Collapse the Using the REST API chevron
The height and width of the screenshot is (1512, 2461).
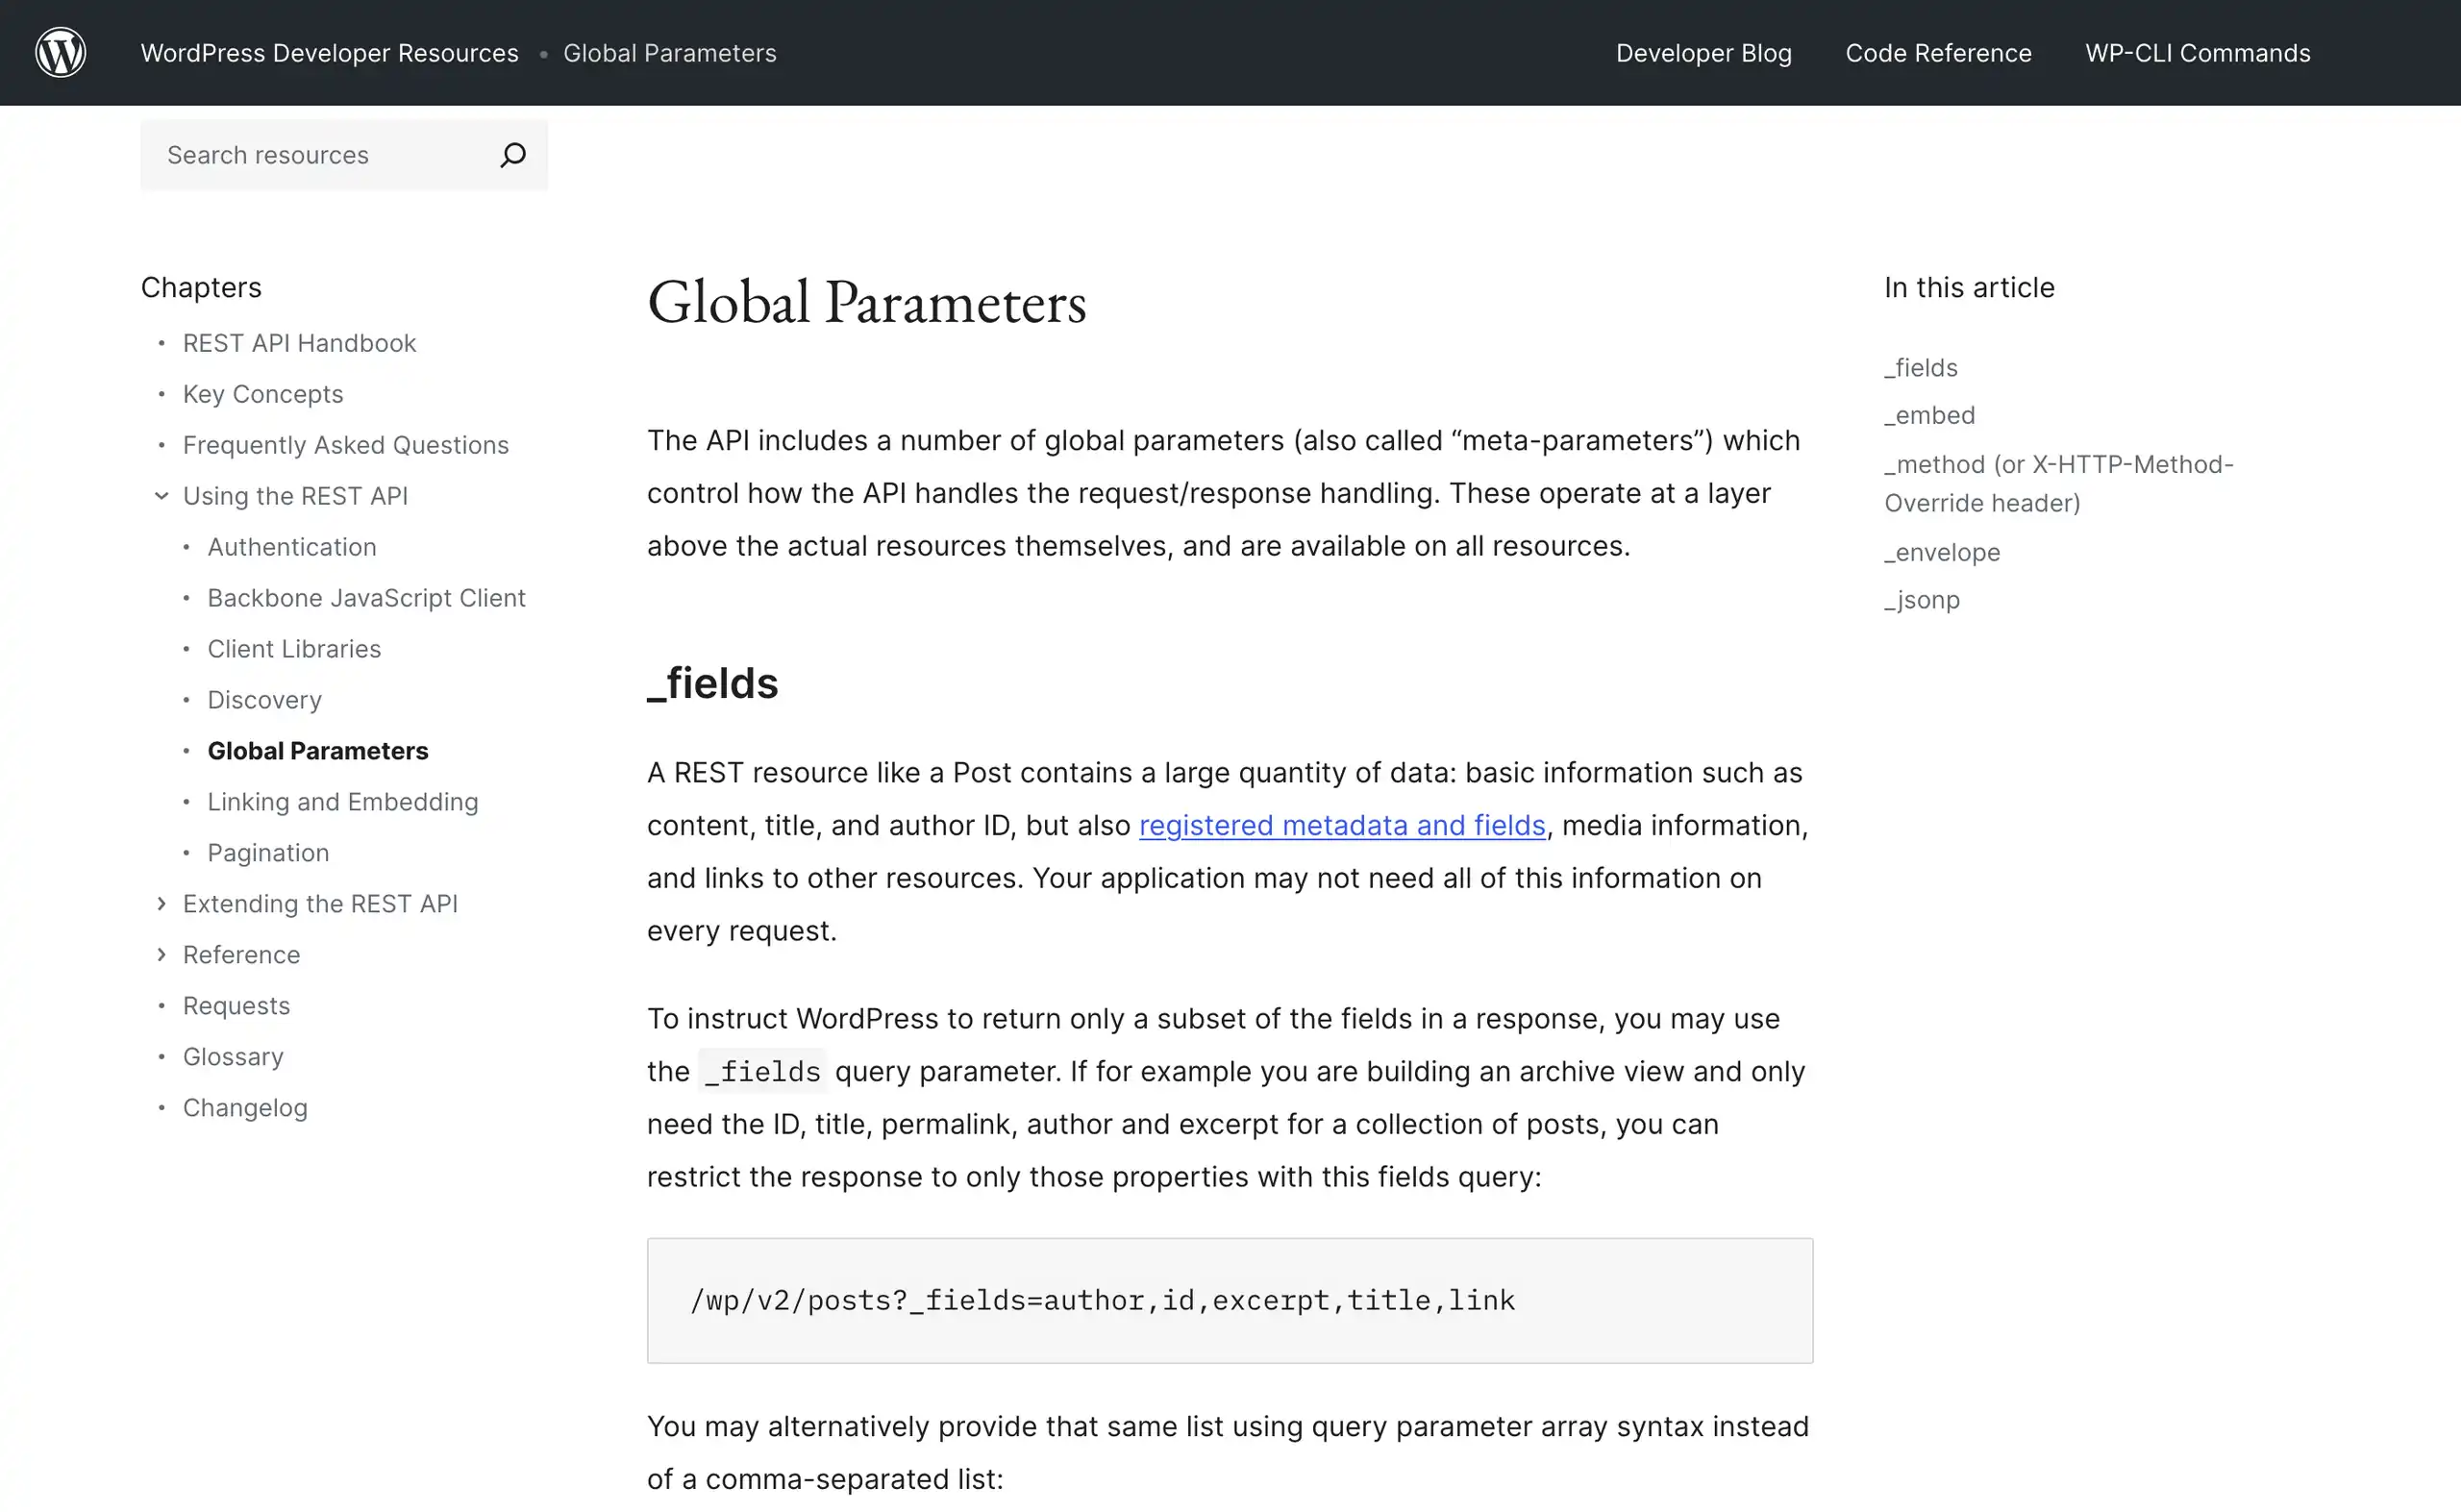coord(161,496)
